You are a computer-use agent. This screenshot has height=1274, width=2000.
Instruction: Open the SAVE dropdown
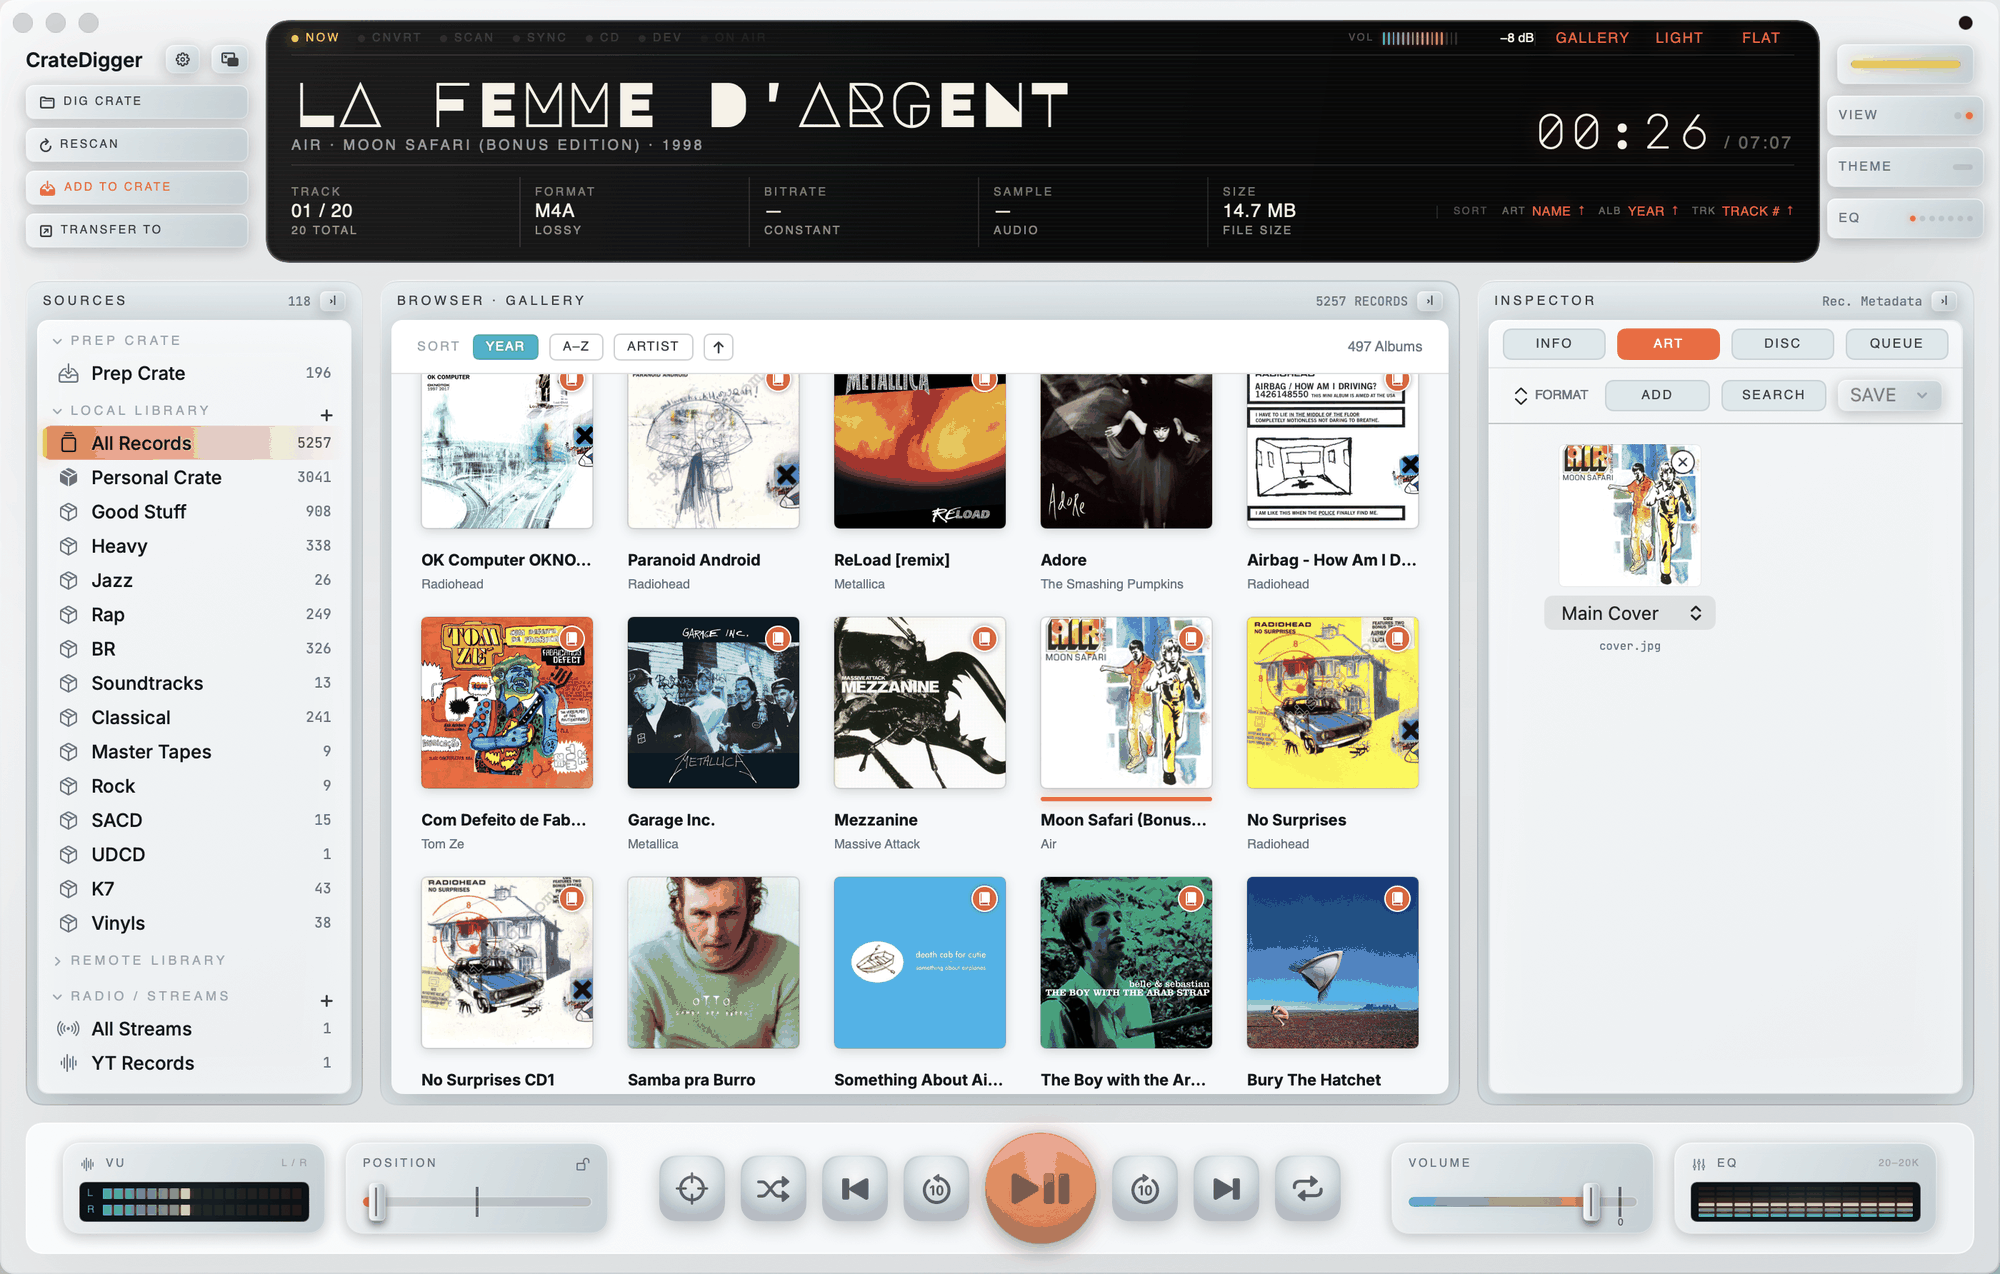[1889, 395]
